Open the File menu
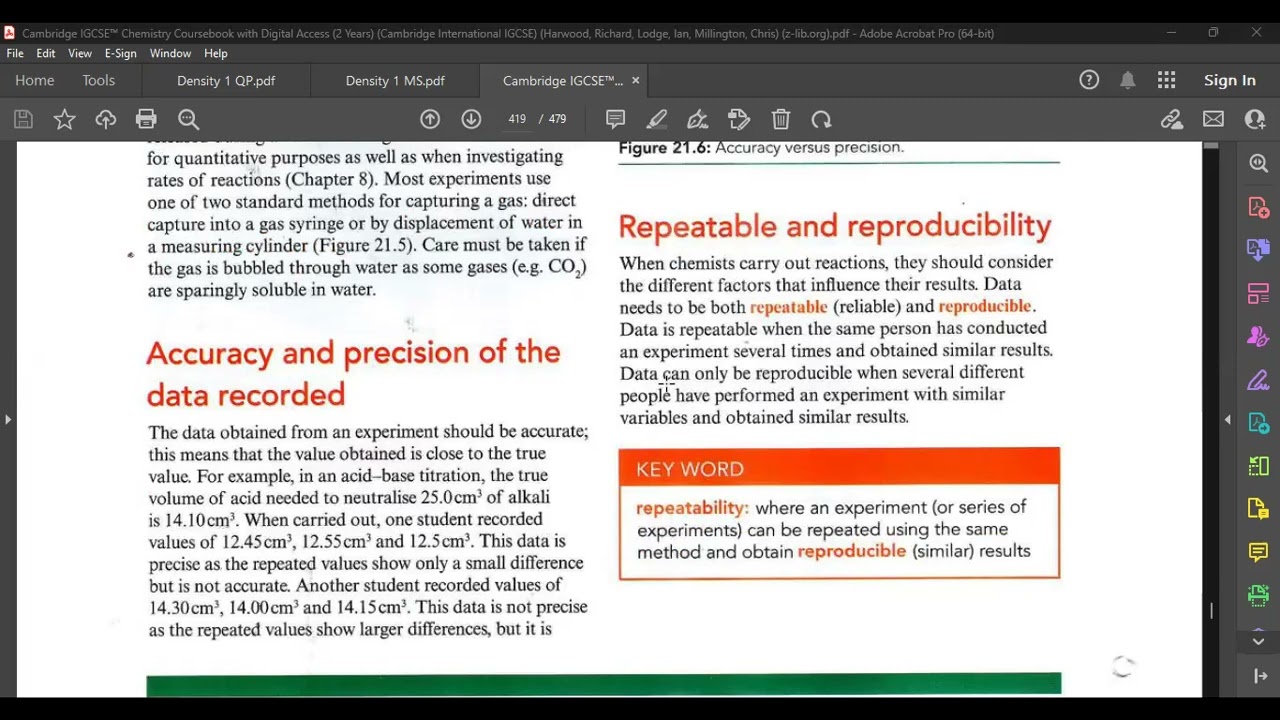This screenshot has height=720, width=1280. coord(15,54)
